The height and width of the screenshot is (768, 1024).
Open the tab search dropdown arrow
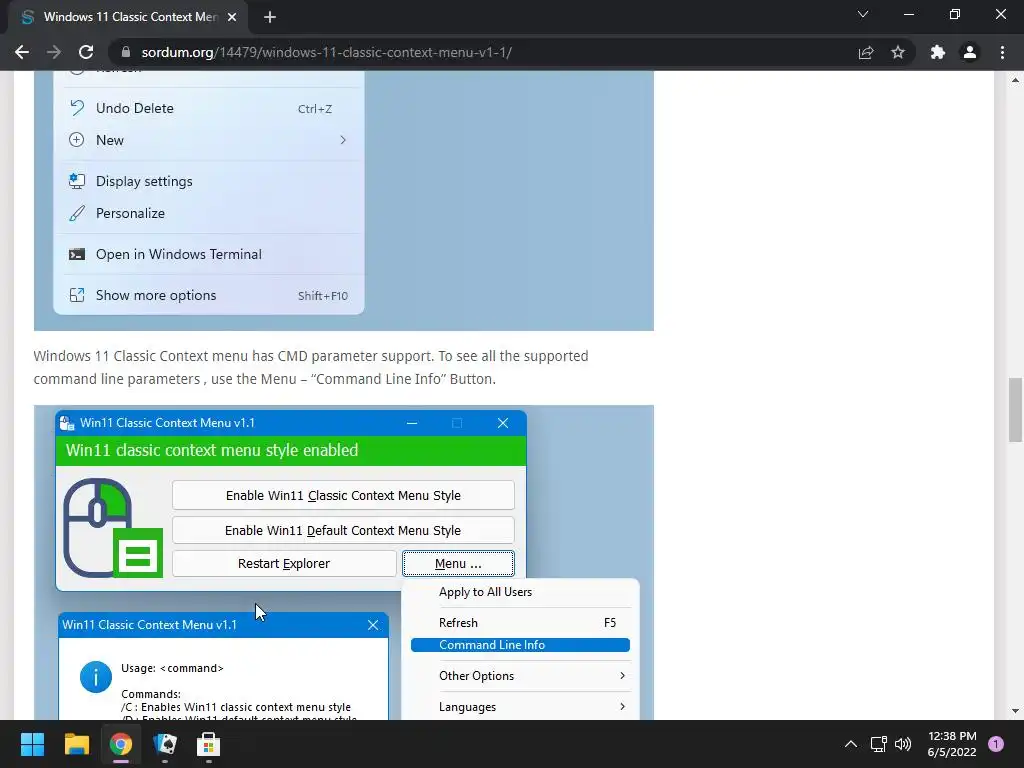point(863,14)
